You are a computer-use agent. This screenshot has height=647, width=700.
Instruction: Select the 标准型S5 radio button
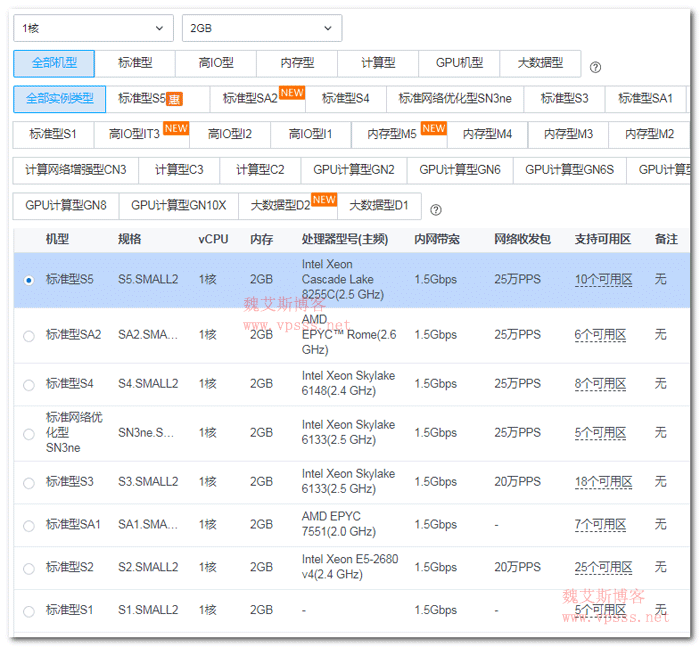tap(29, 280)
